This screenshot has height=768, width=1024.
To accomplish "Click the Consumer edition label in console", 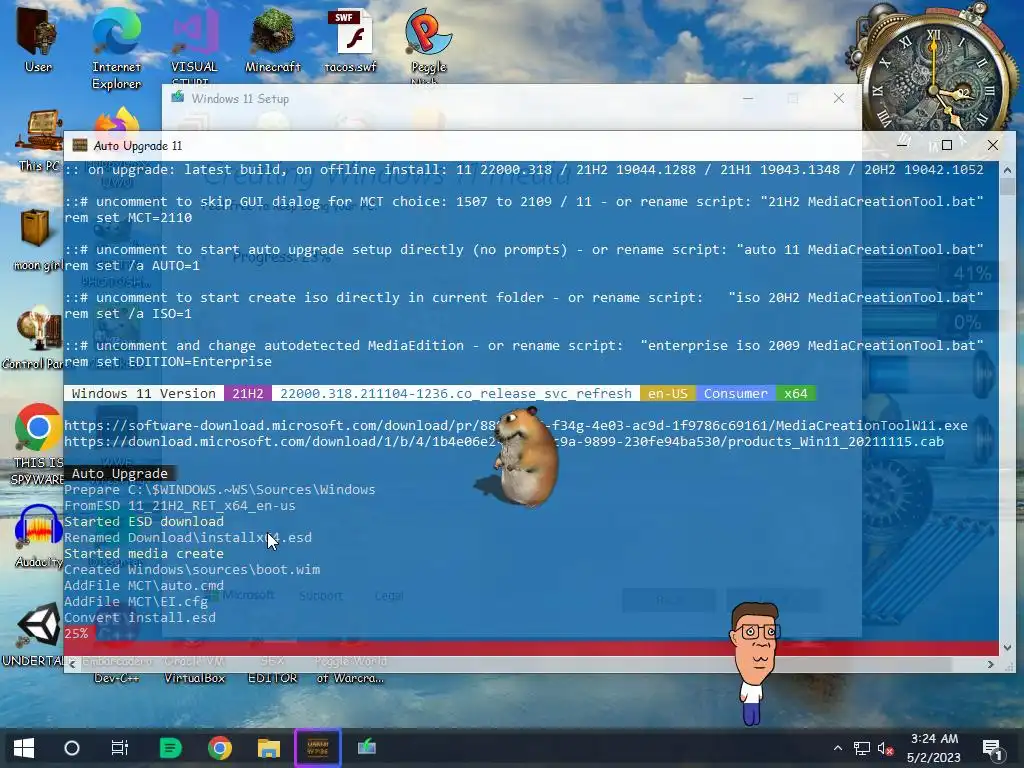I will click(x=735, y=393).
